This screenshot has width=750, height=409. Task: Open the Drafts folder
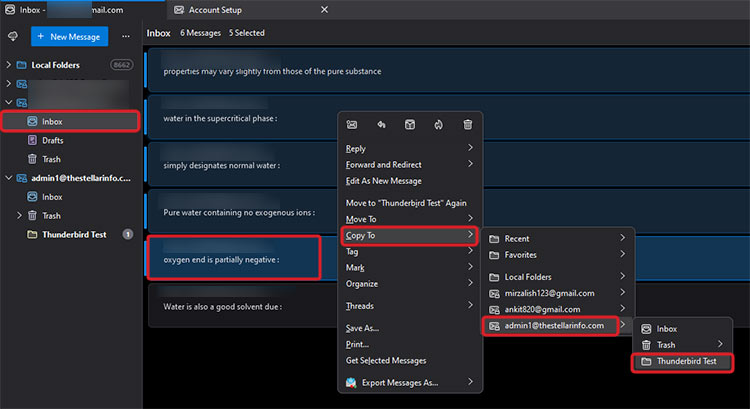[x=53, y=140]
